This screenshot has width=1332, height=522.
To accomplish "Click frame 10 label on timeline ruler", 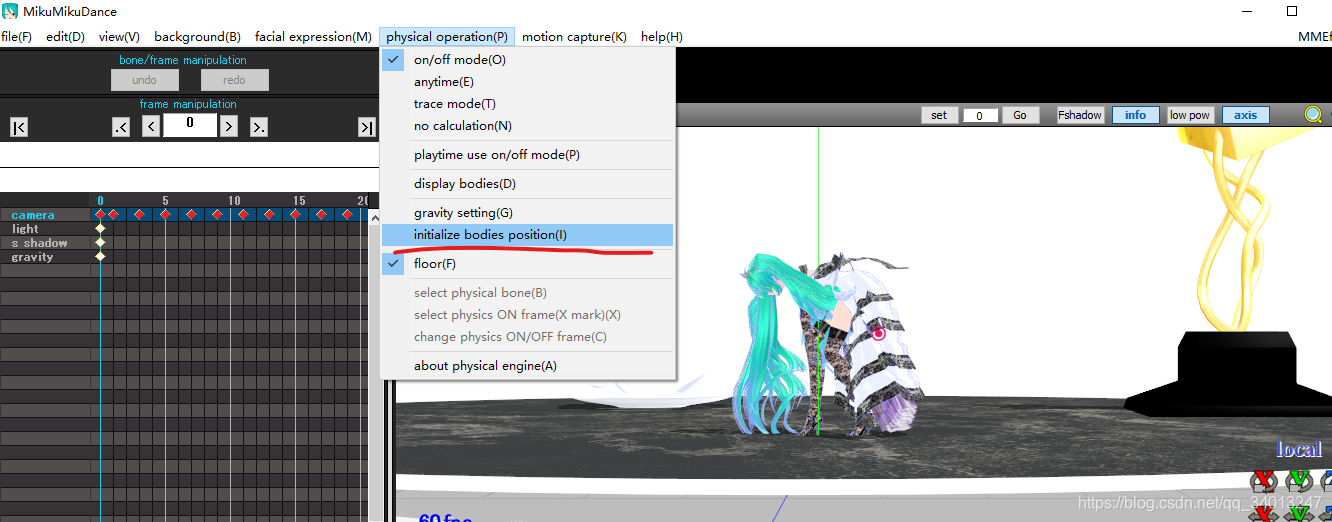I will [234, 201].
